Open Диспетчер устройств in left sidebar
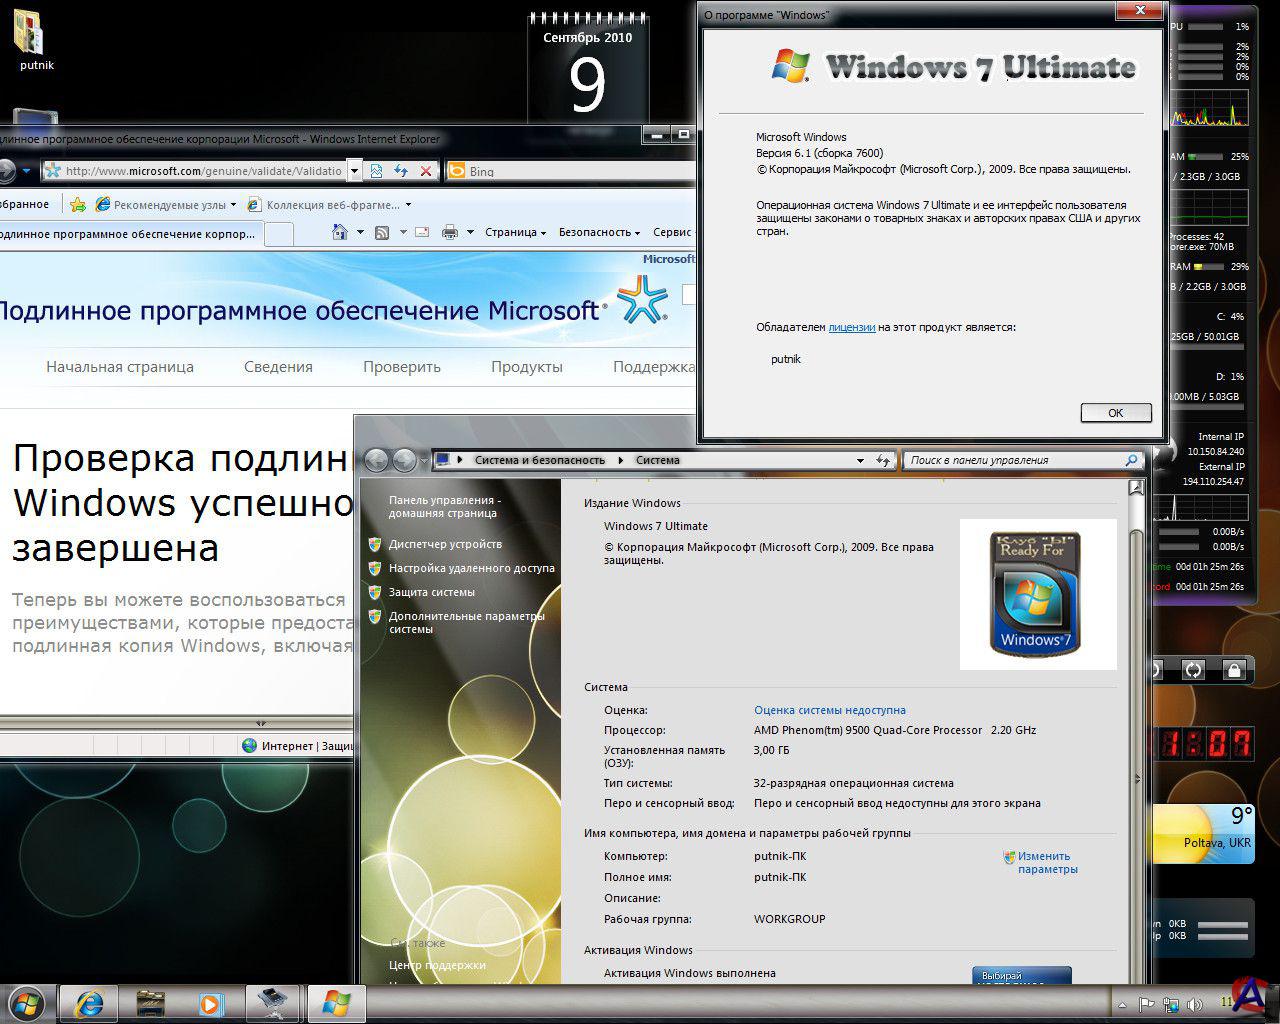 [445, 544]
